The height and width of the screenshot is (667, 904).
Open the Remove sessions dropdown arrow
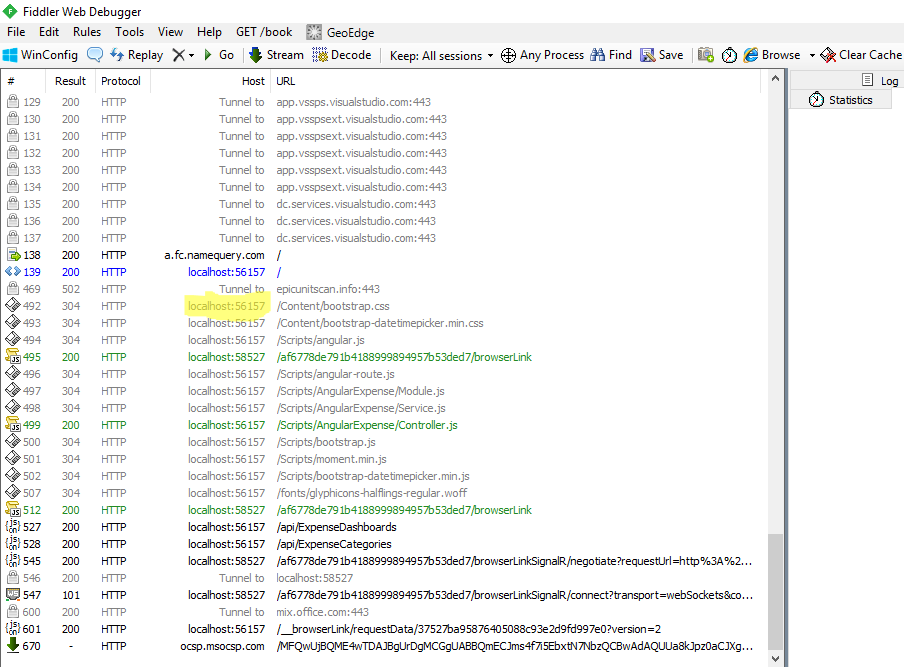[191, 55]
